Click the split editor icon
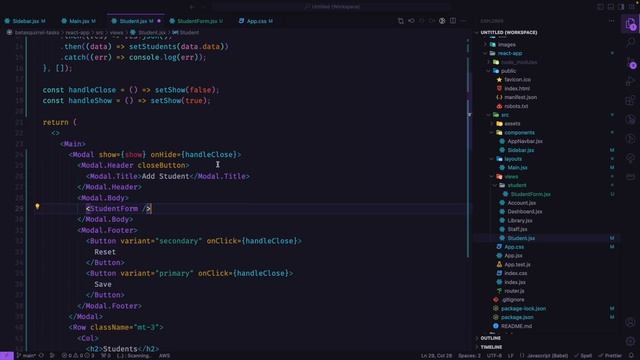The width and height of the screenshot is (640, 360). pyautogui.click(x=453, y=20)
